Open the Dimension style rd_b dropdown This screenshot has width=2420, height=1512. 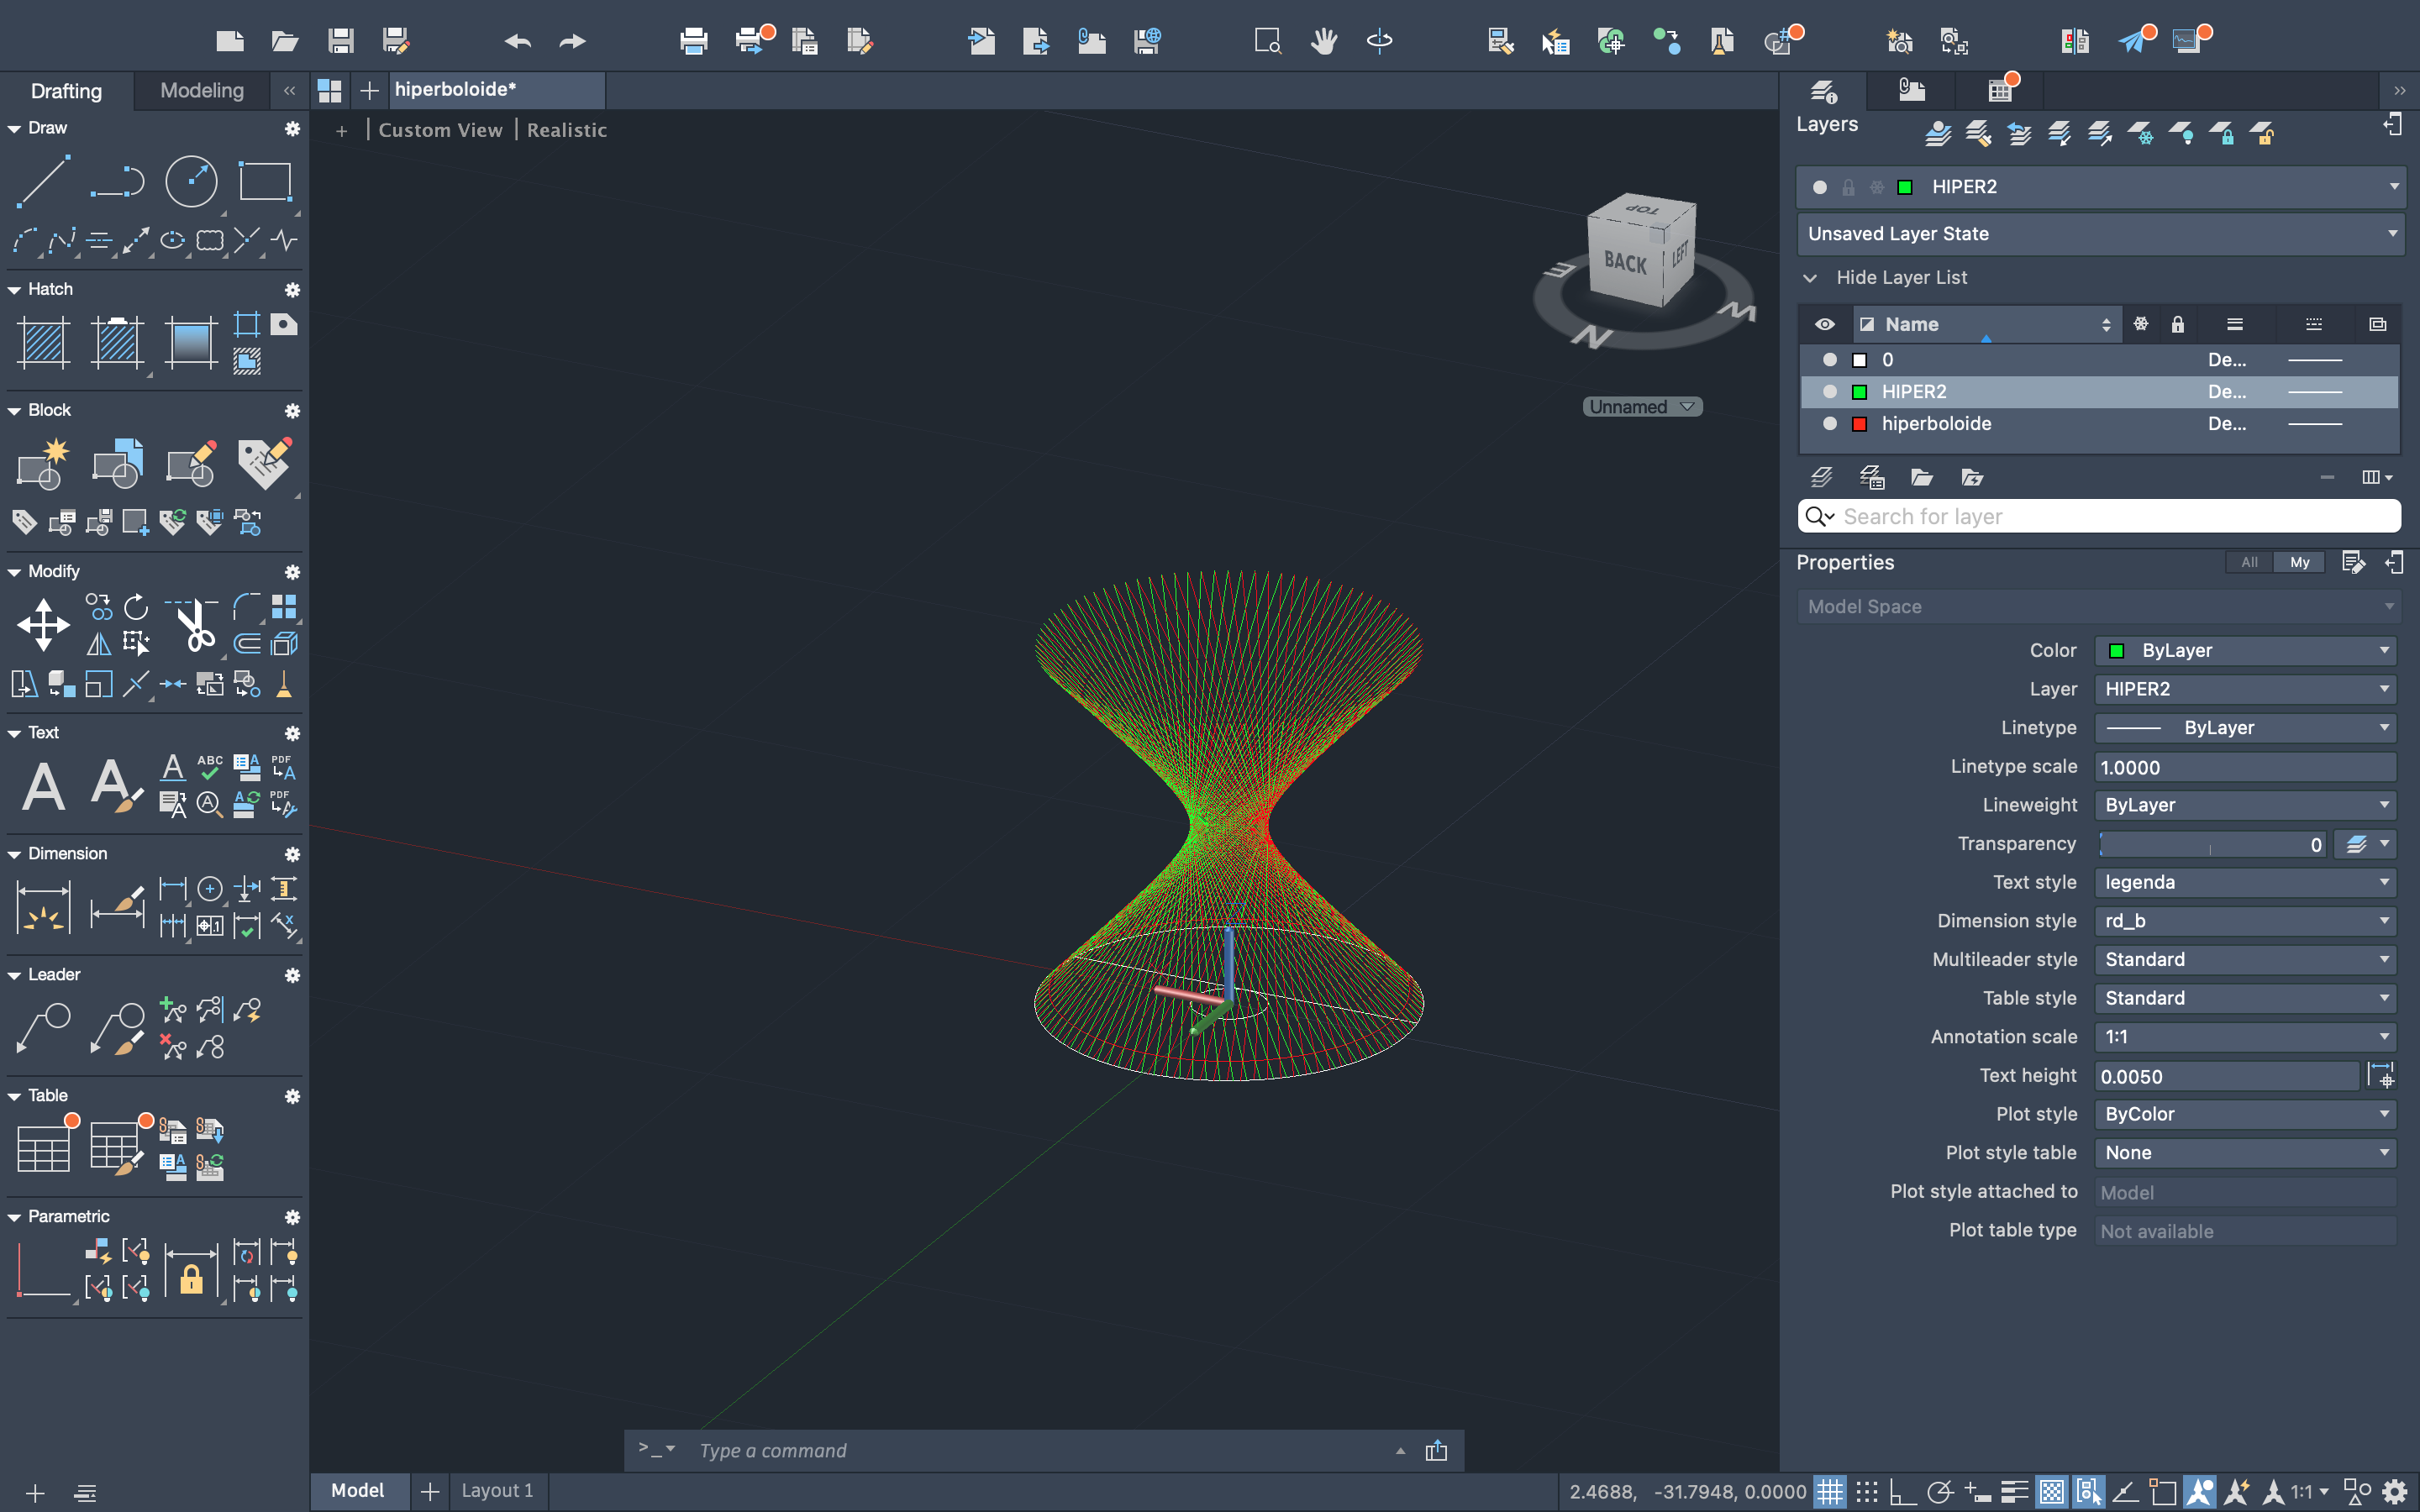coord(2245,920)
